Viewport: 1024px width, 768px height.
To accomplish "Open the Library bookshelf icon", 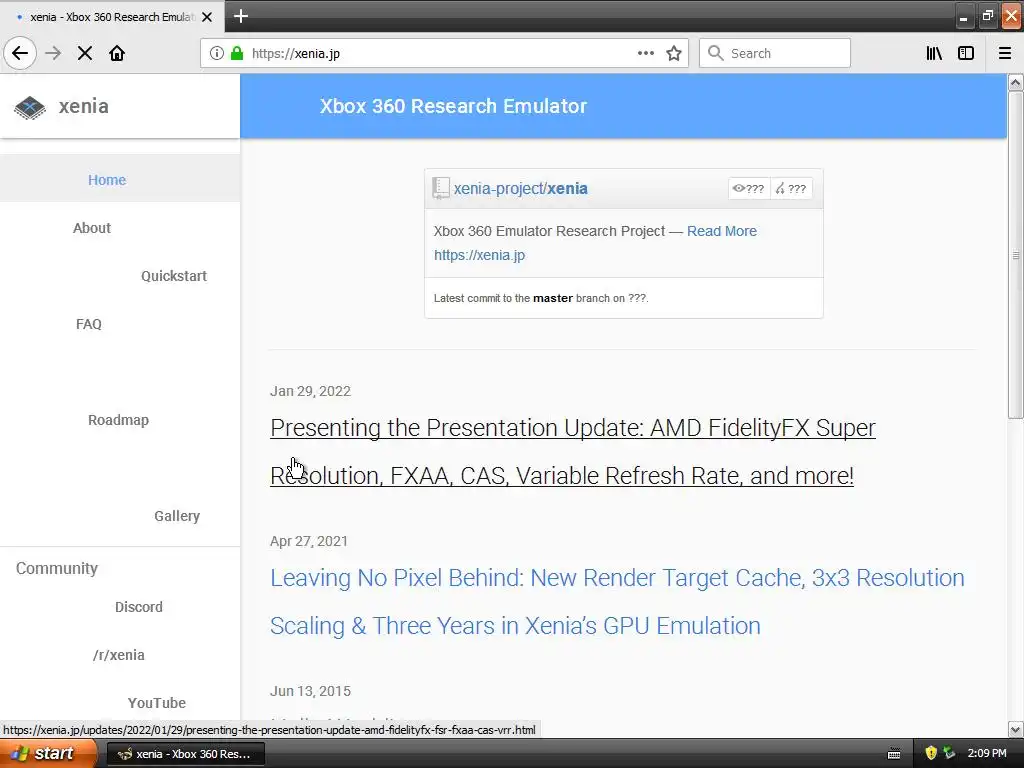I will (934, 53).
